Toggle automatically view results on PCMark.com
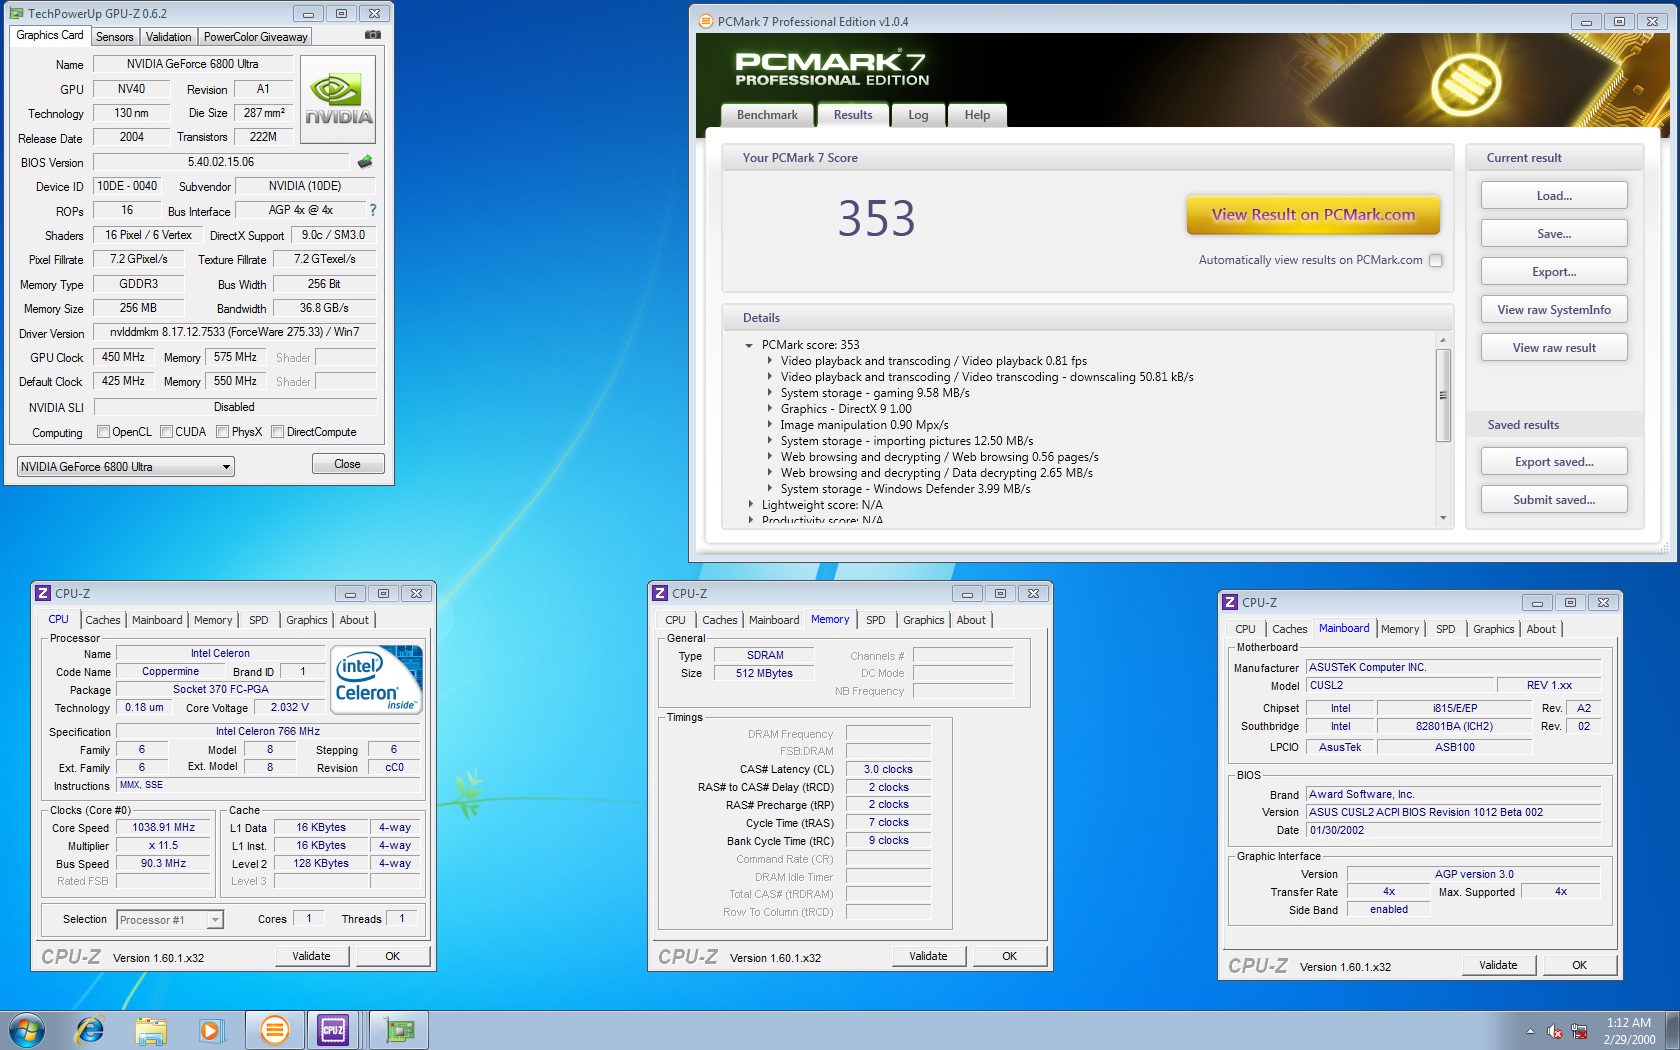Viewport: 1680px width, 1050px height. 1435,260
